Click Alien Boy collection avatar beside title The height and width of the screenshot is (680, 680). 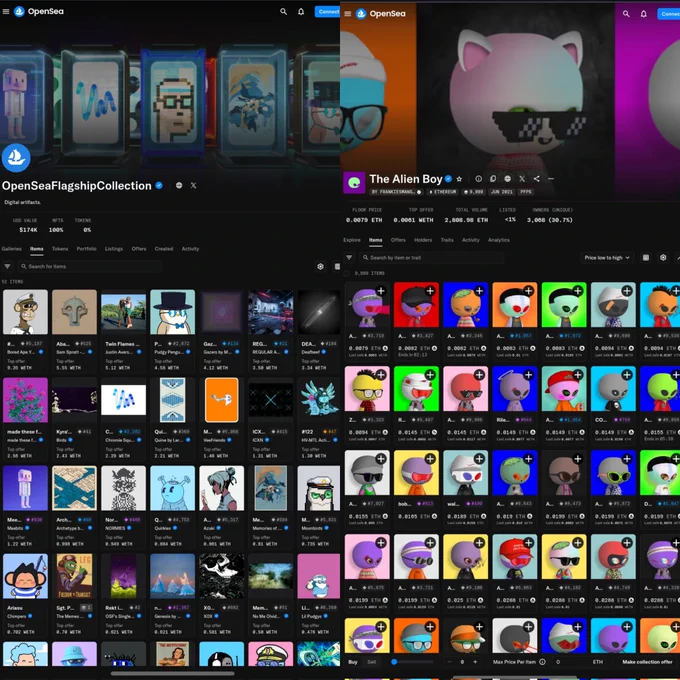point(354,183)
